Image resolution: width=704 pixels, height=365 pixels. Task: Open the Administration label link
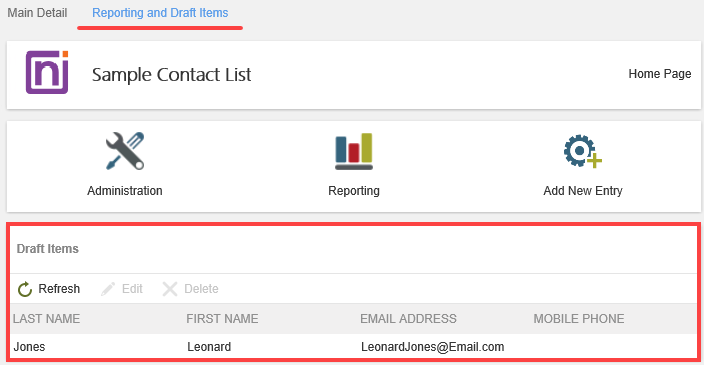(125, 191)
